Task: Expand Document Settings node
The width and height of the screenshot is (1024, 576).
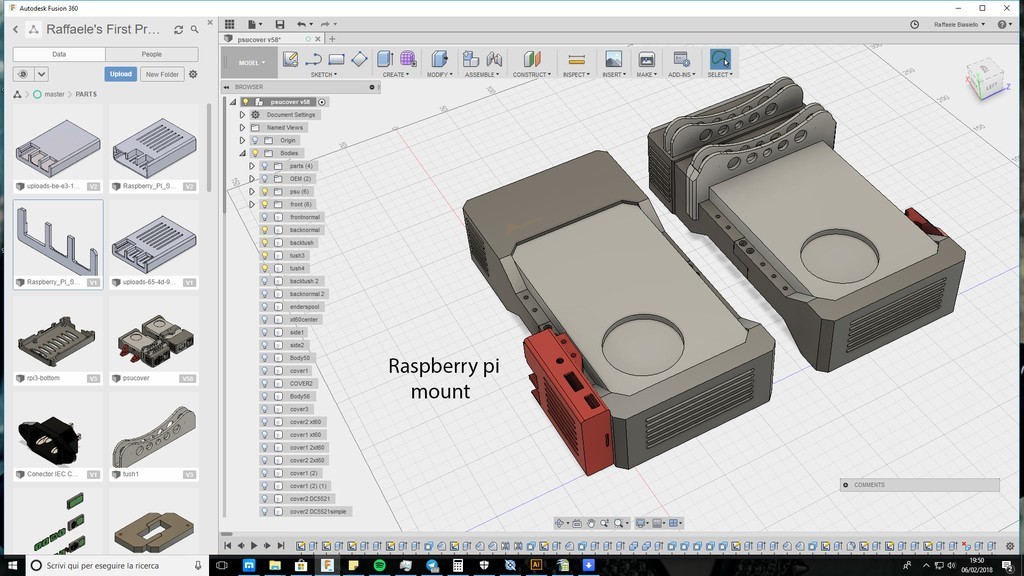Action: pos(242,114)
